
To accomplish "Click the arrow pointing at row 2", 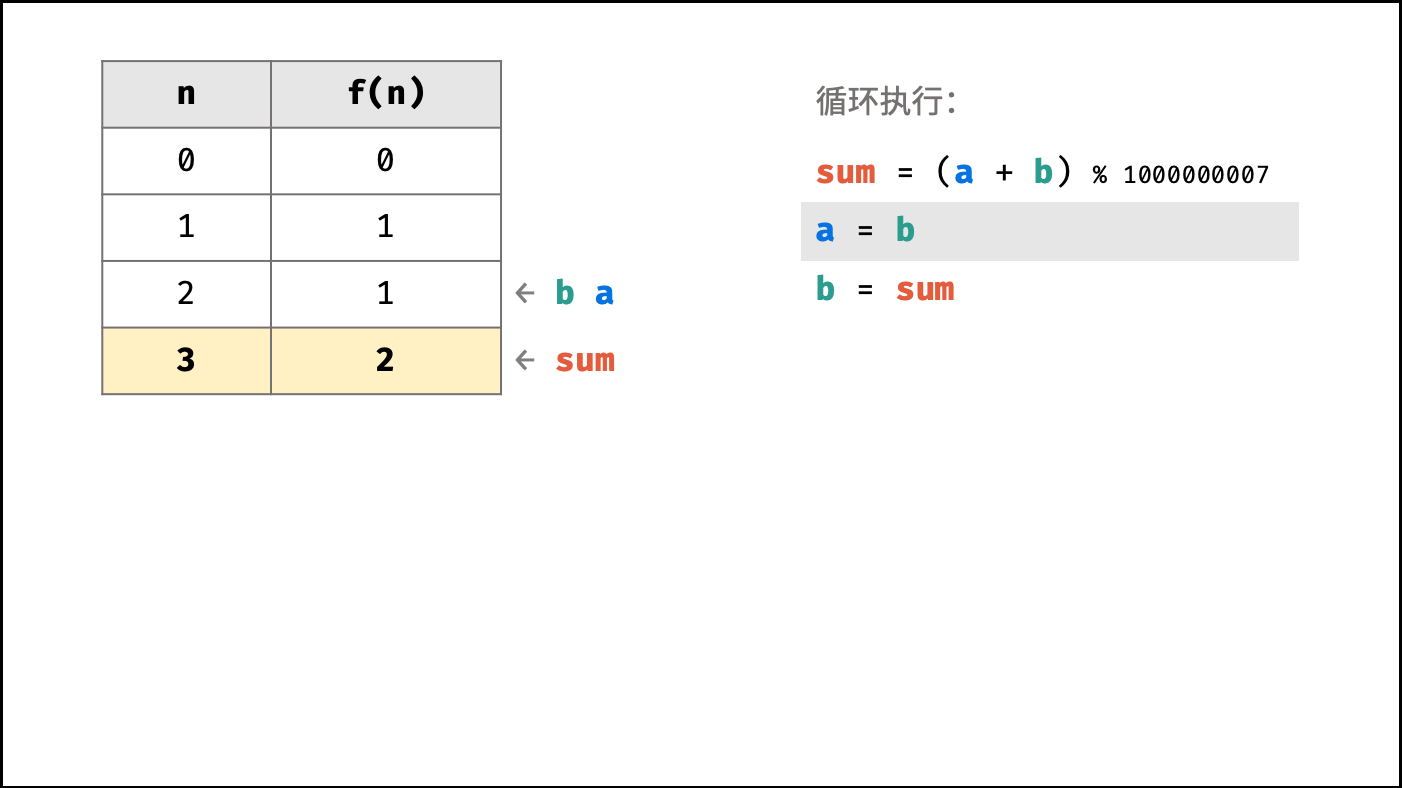I will (525, 293).
